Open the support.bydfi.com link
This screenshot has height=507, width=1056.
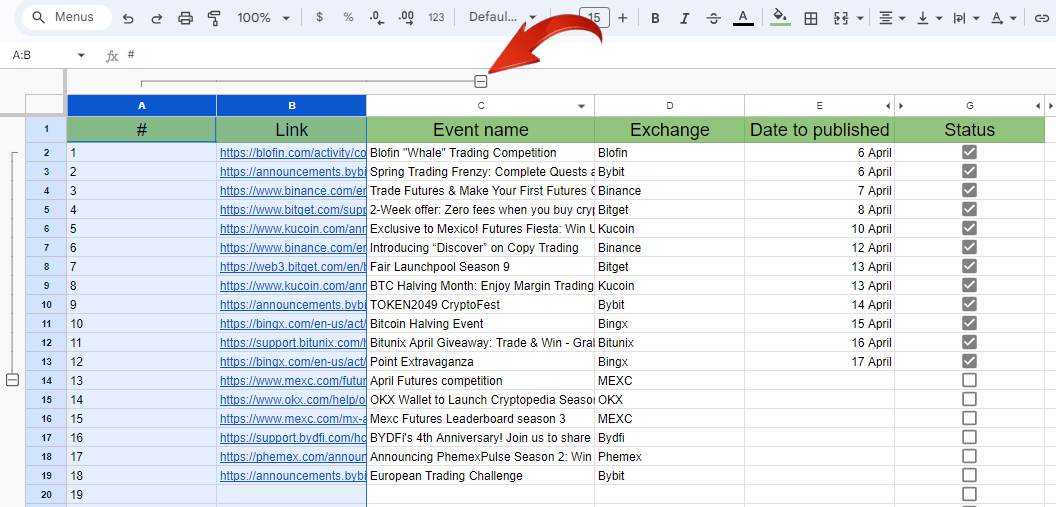tap(293, 438)
